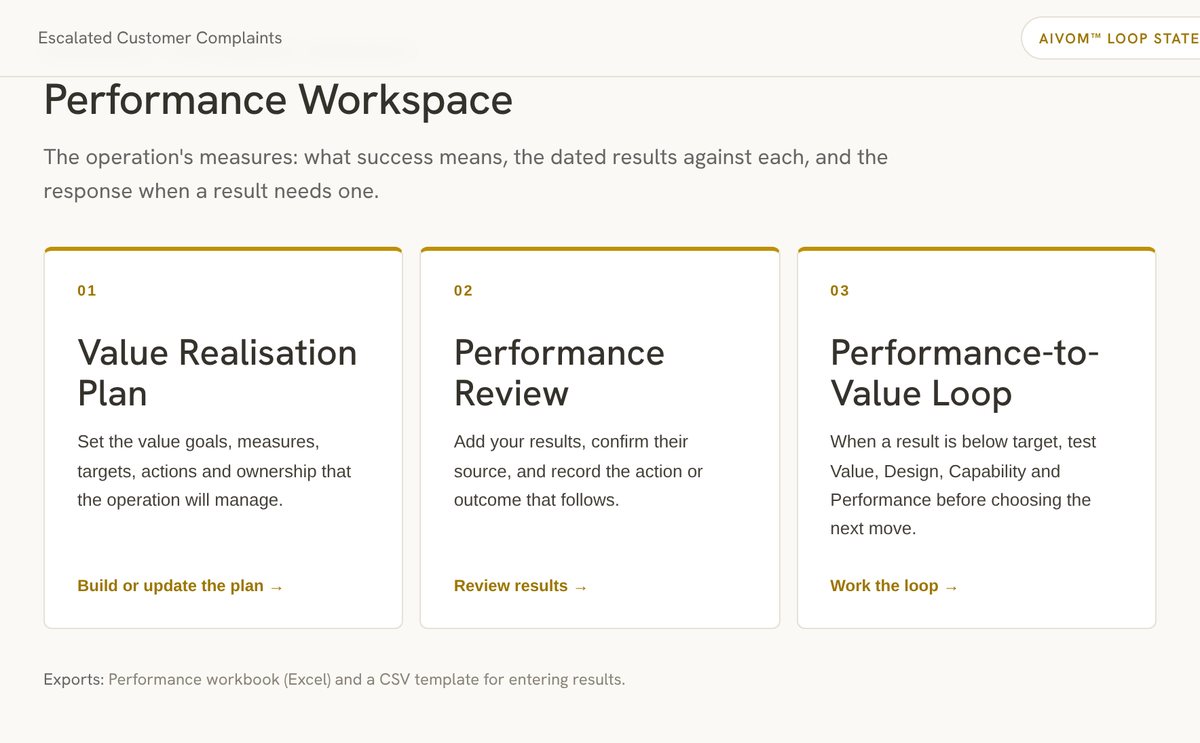Open the Work the loop link
The image size is (1200, 743).
pyautogui.click(x=894, y=586)
